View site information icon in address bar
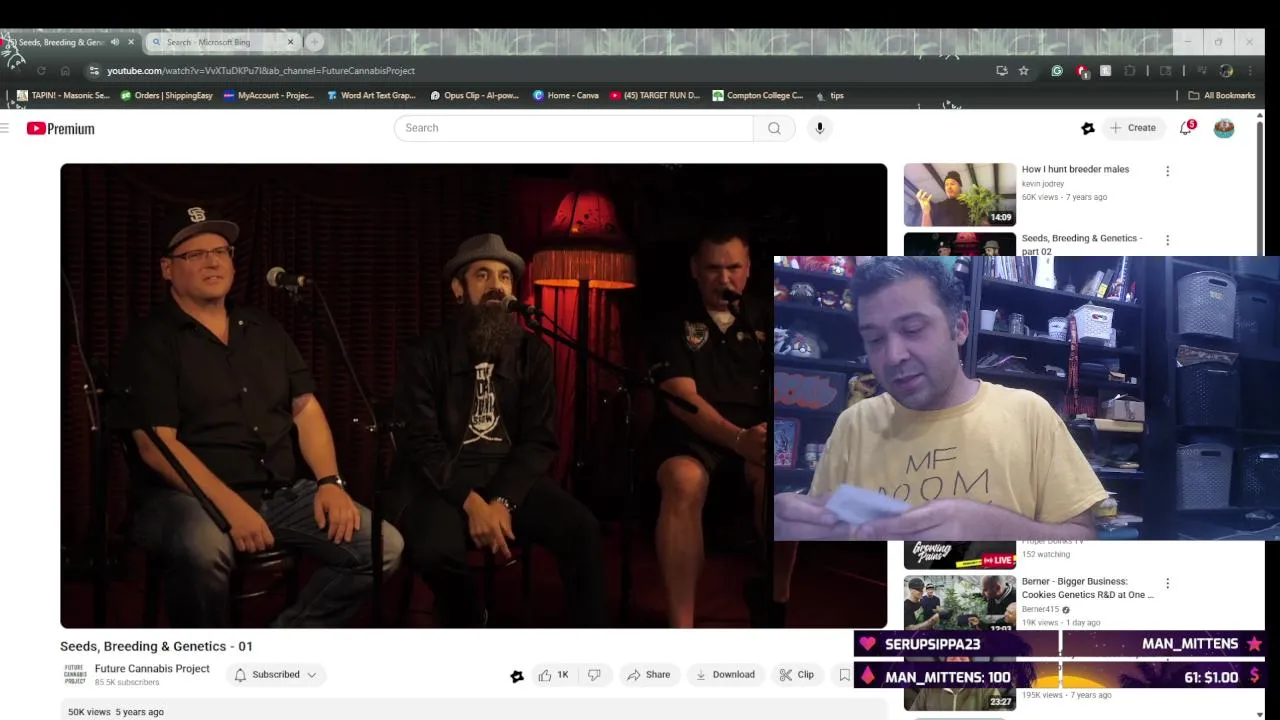Viewport: 1280px width, 720px height. click(93, 71)
